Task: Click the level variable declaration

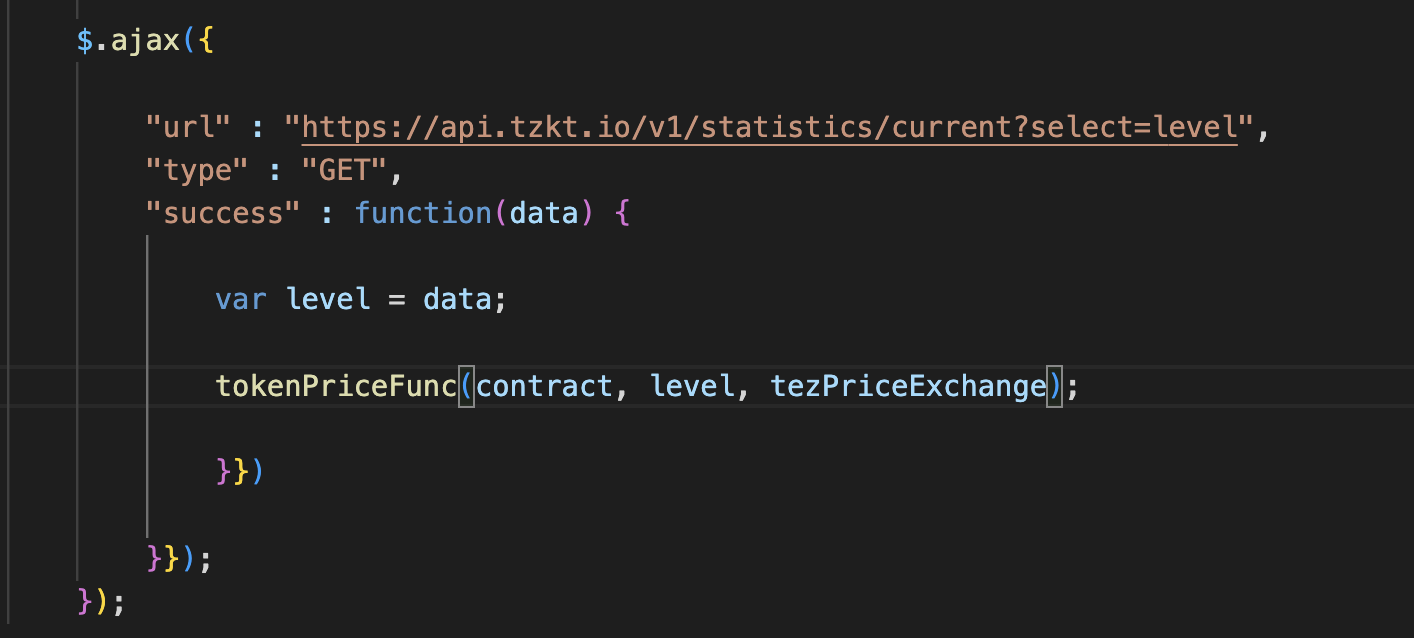Action: click(328, 299)
